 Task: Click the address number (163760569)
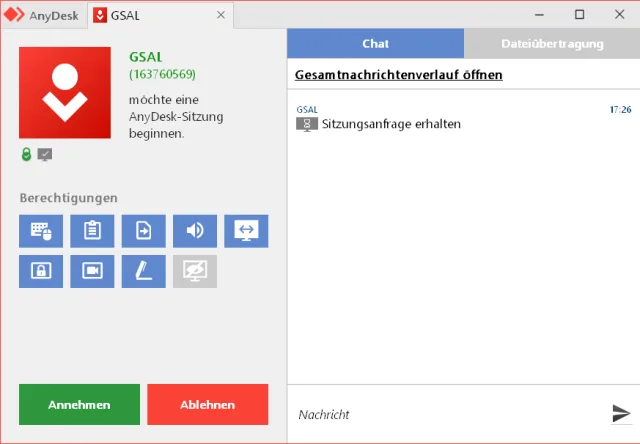162,74
